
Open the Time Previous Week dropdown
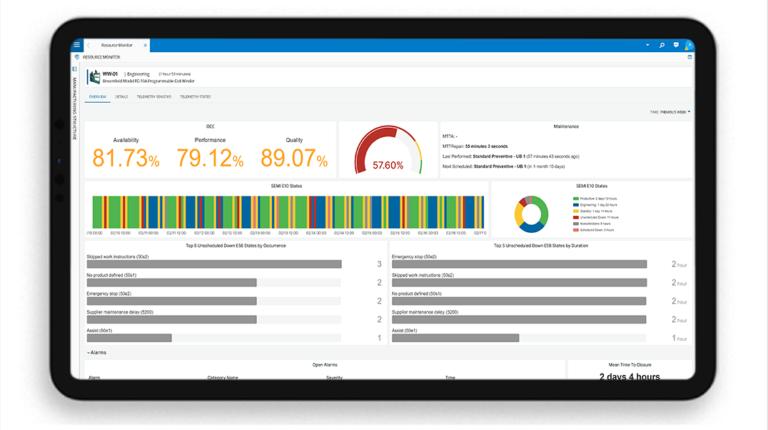coord(671,112)
